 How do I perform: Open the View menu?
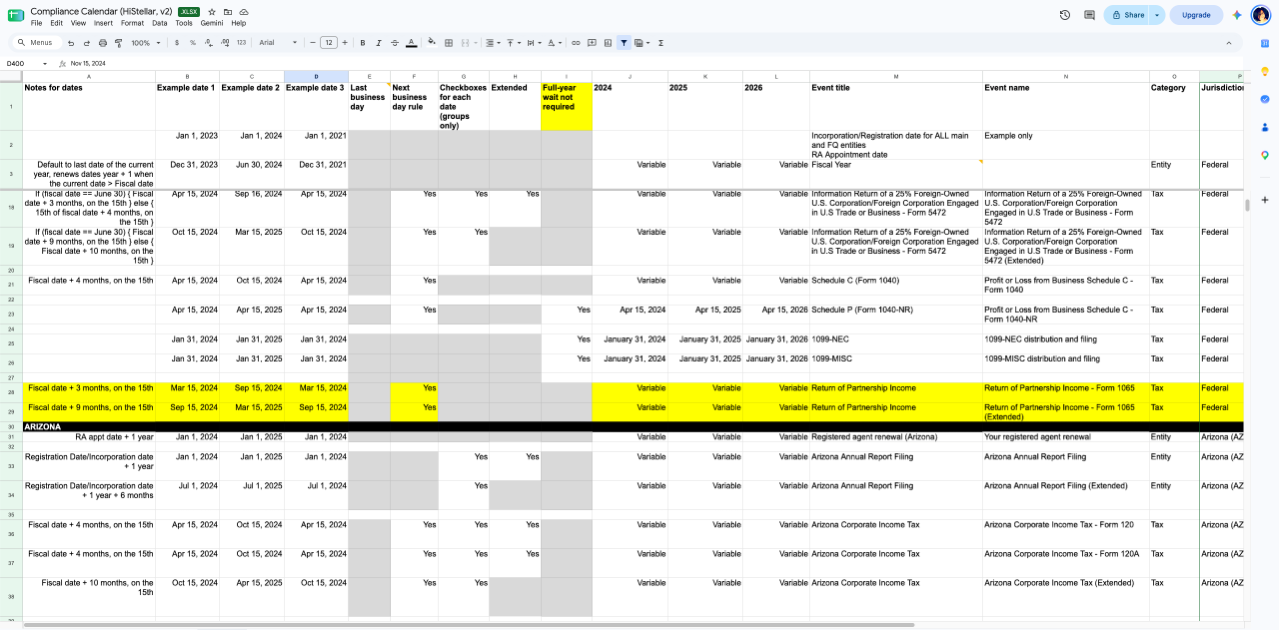(78, 23)
